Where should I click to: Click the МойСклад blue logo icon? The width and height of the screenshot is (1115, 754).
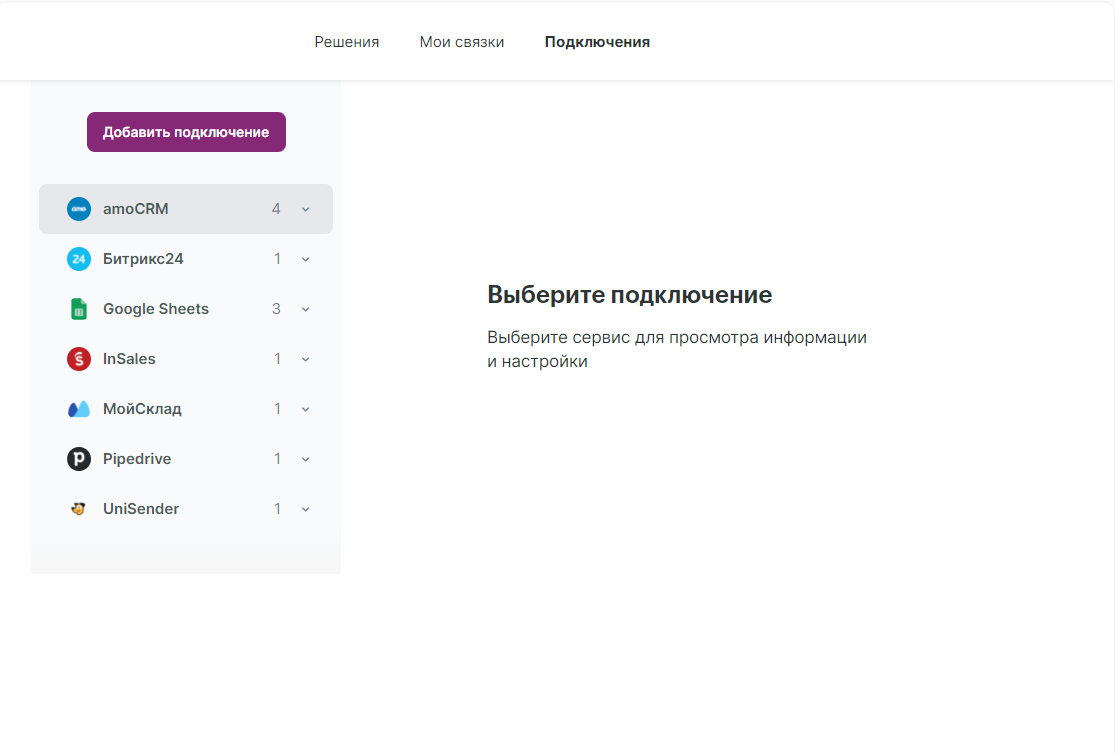coord(79,409)
